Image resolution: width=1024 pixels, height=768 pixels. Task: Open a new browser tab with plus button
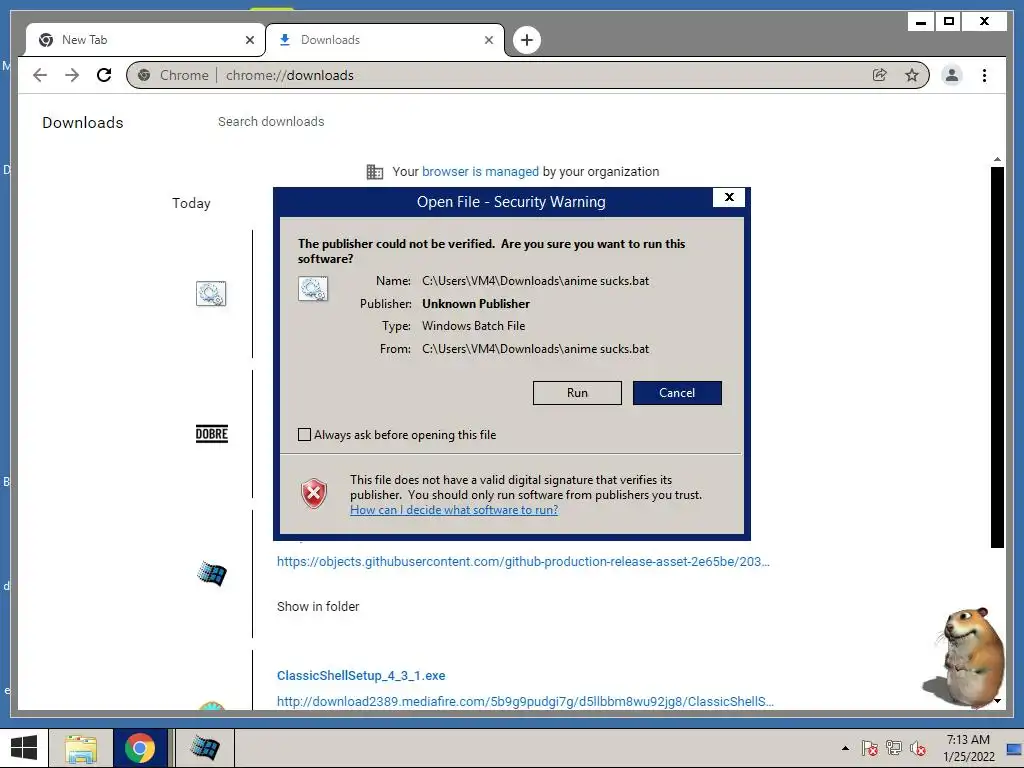tap(526, 40)
